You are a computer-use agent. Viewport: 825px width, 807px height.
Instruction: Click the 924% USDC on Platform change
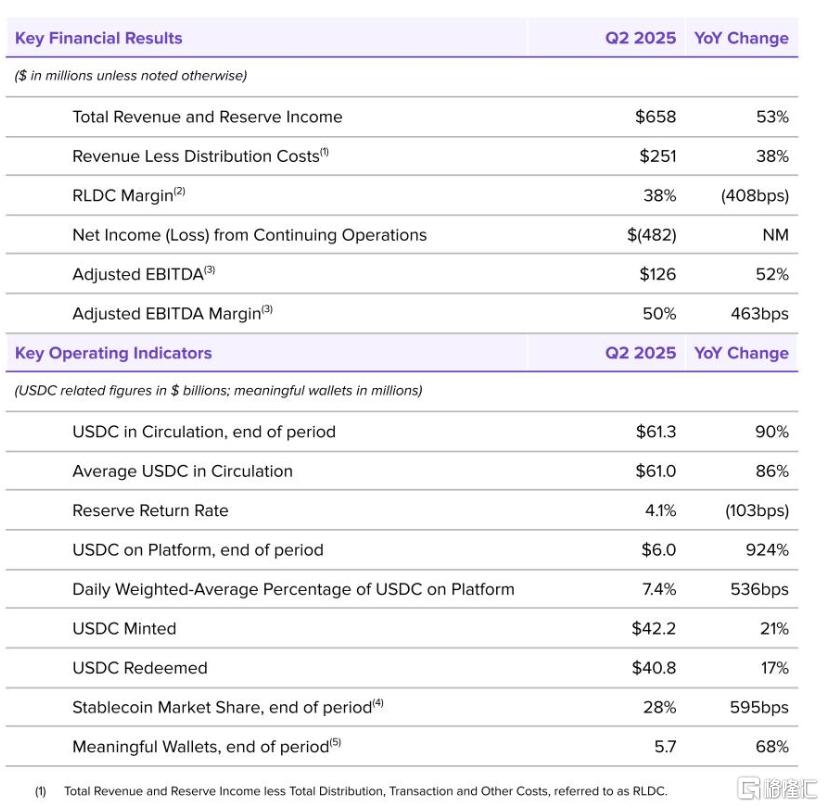[x=767, y=550]
